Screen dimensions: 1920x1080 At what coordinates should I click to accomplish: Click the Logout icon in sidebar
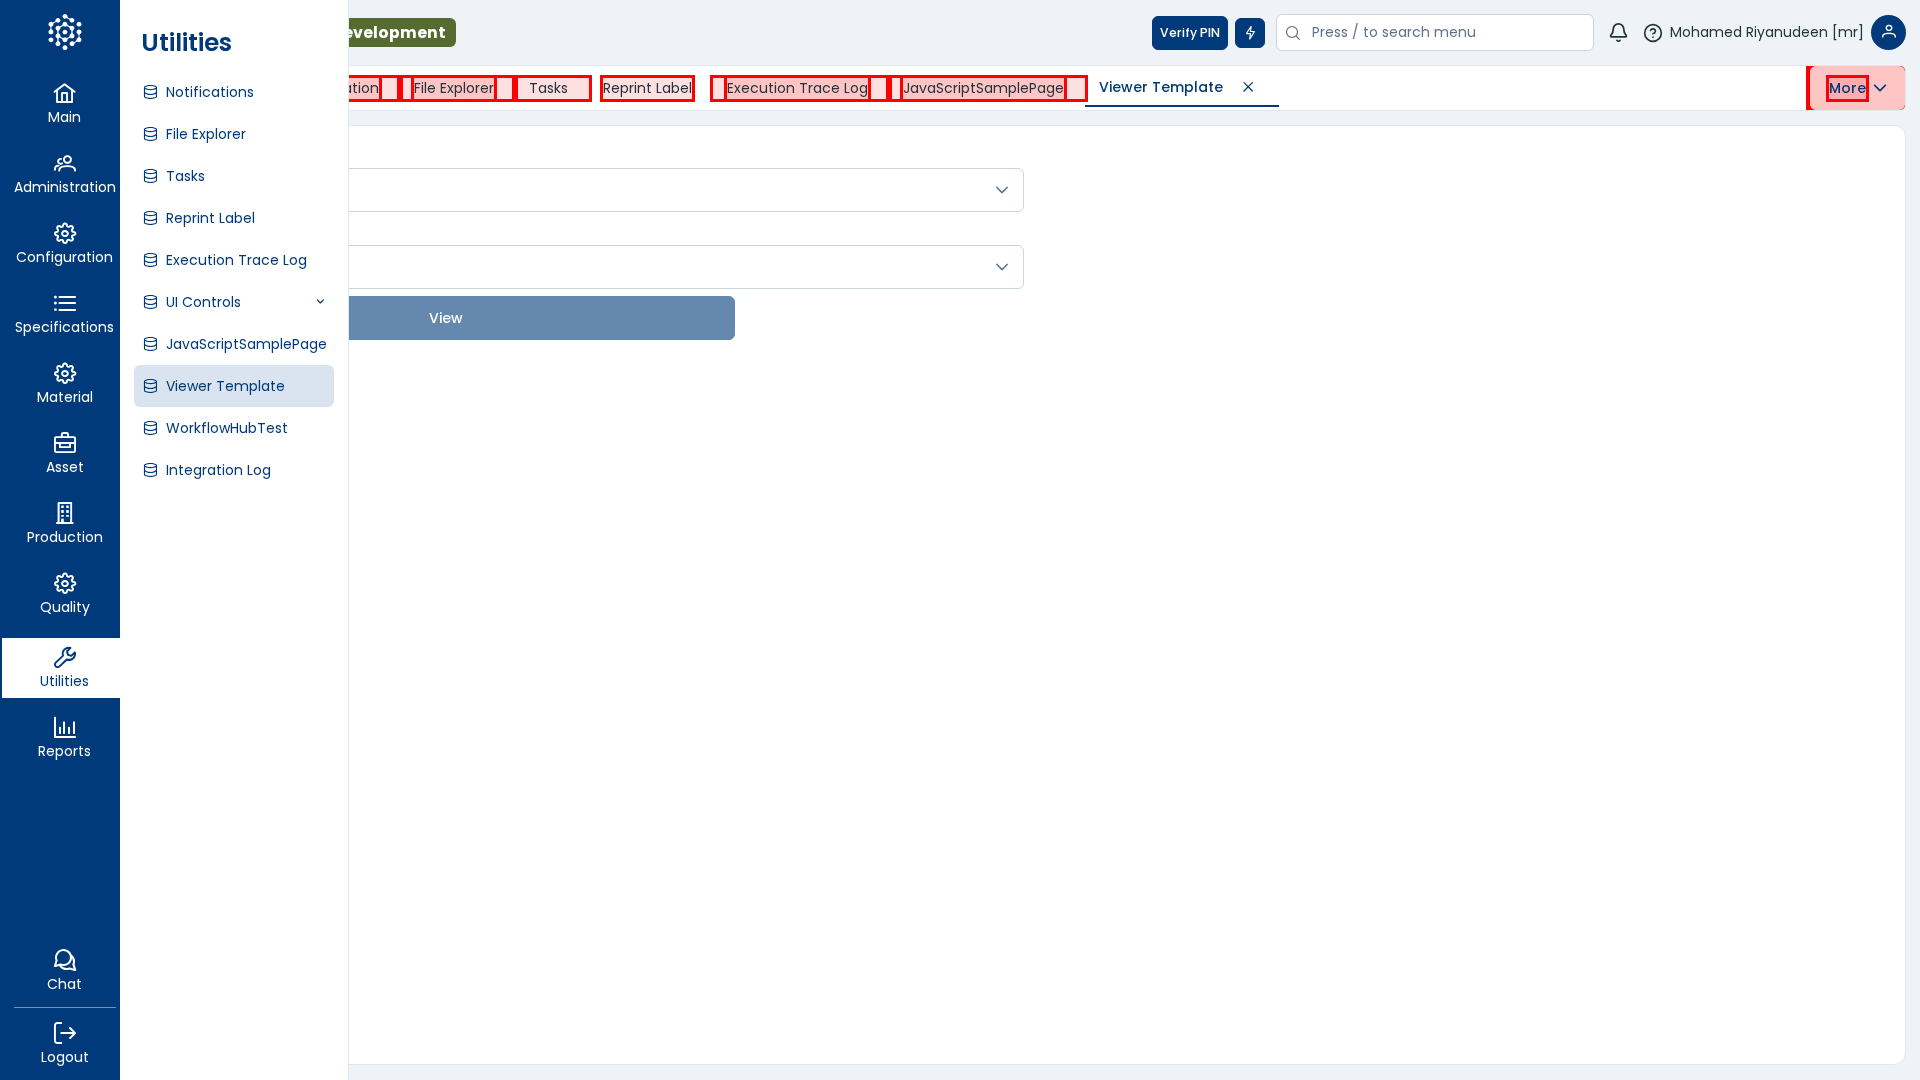pos(64,1043)
